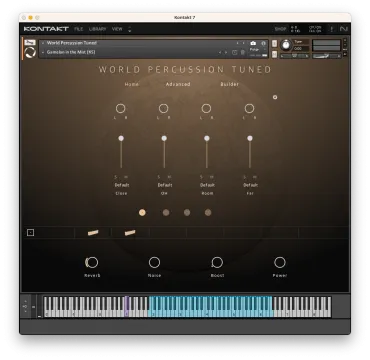Screen dimensions: 370x360
Task: Click a key in the blue keyboard range
Action: [211, 307]
